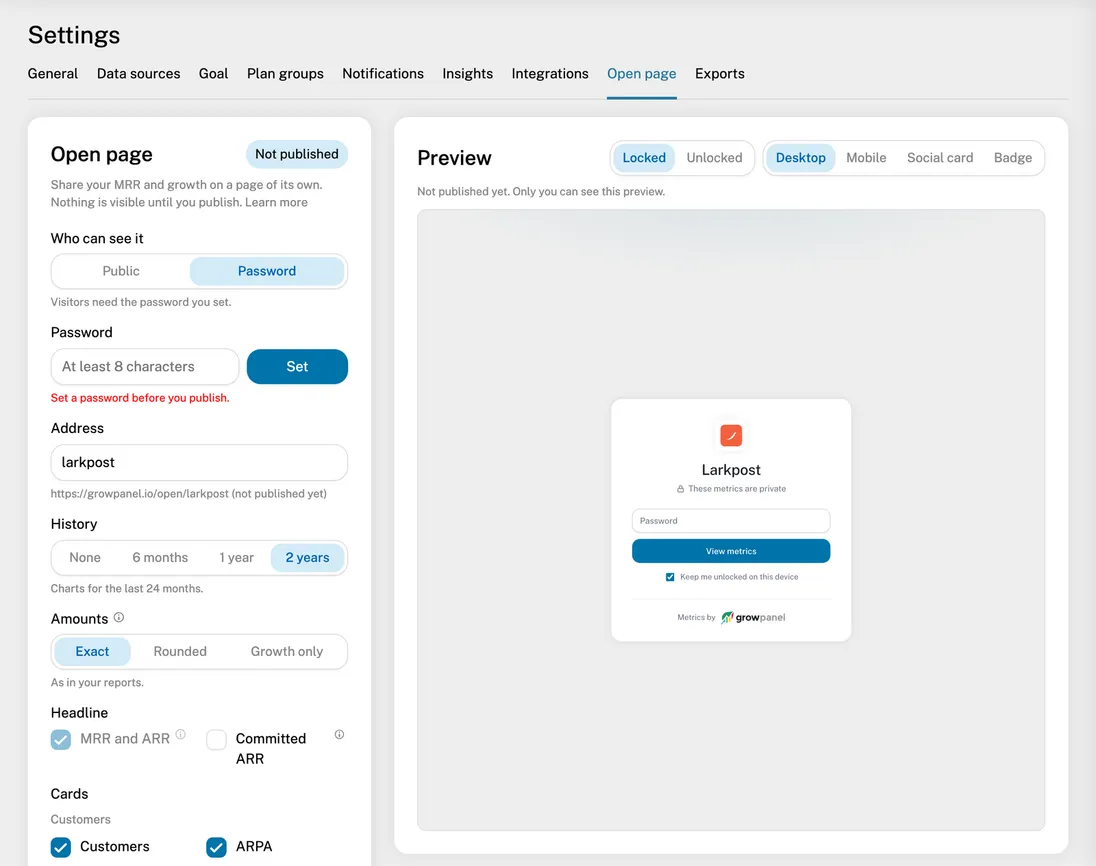The image size is (1096, 866).
Task: Uncheck the Customers card checkbox
Action: point(61,847)
